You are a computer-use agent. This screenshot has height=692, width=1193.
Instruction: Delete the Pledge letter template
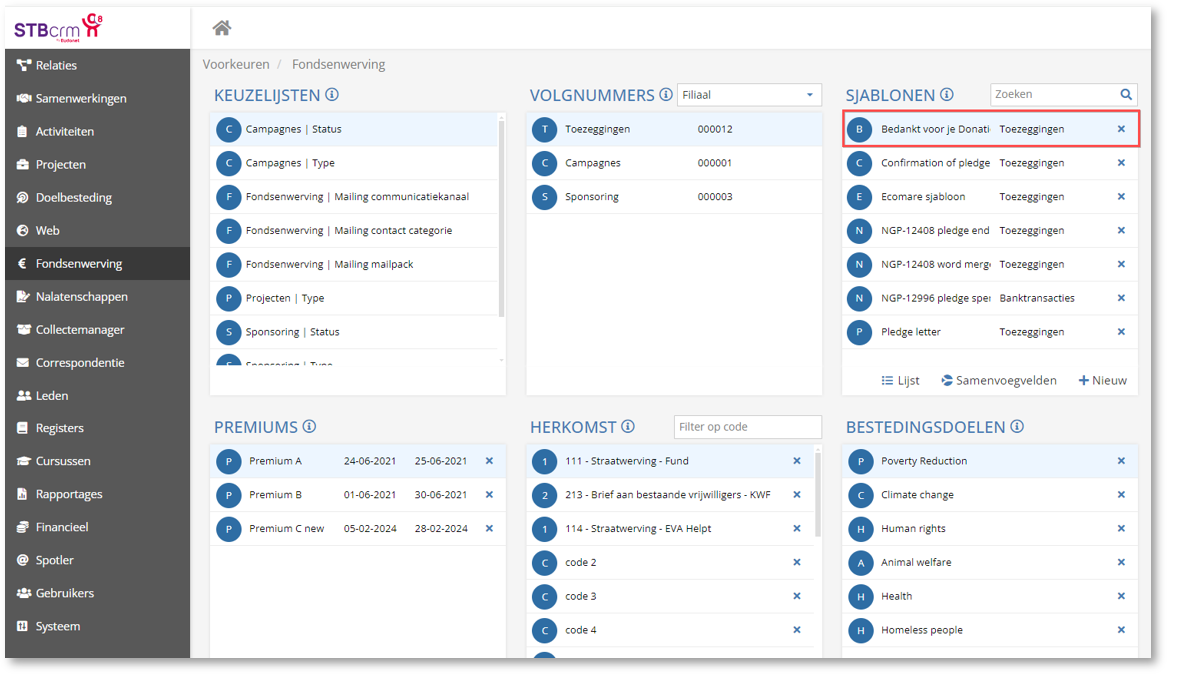pos(1121,332)
